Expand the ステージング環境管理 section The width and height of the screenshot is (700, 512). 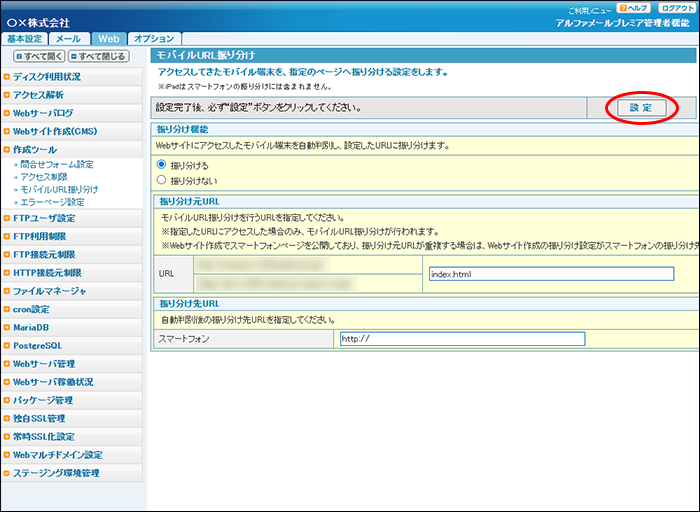(56, 473)
